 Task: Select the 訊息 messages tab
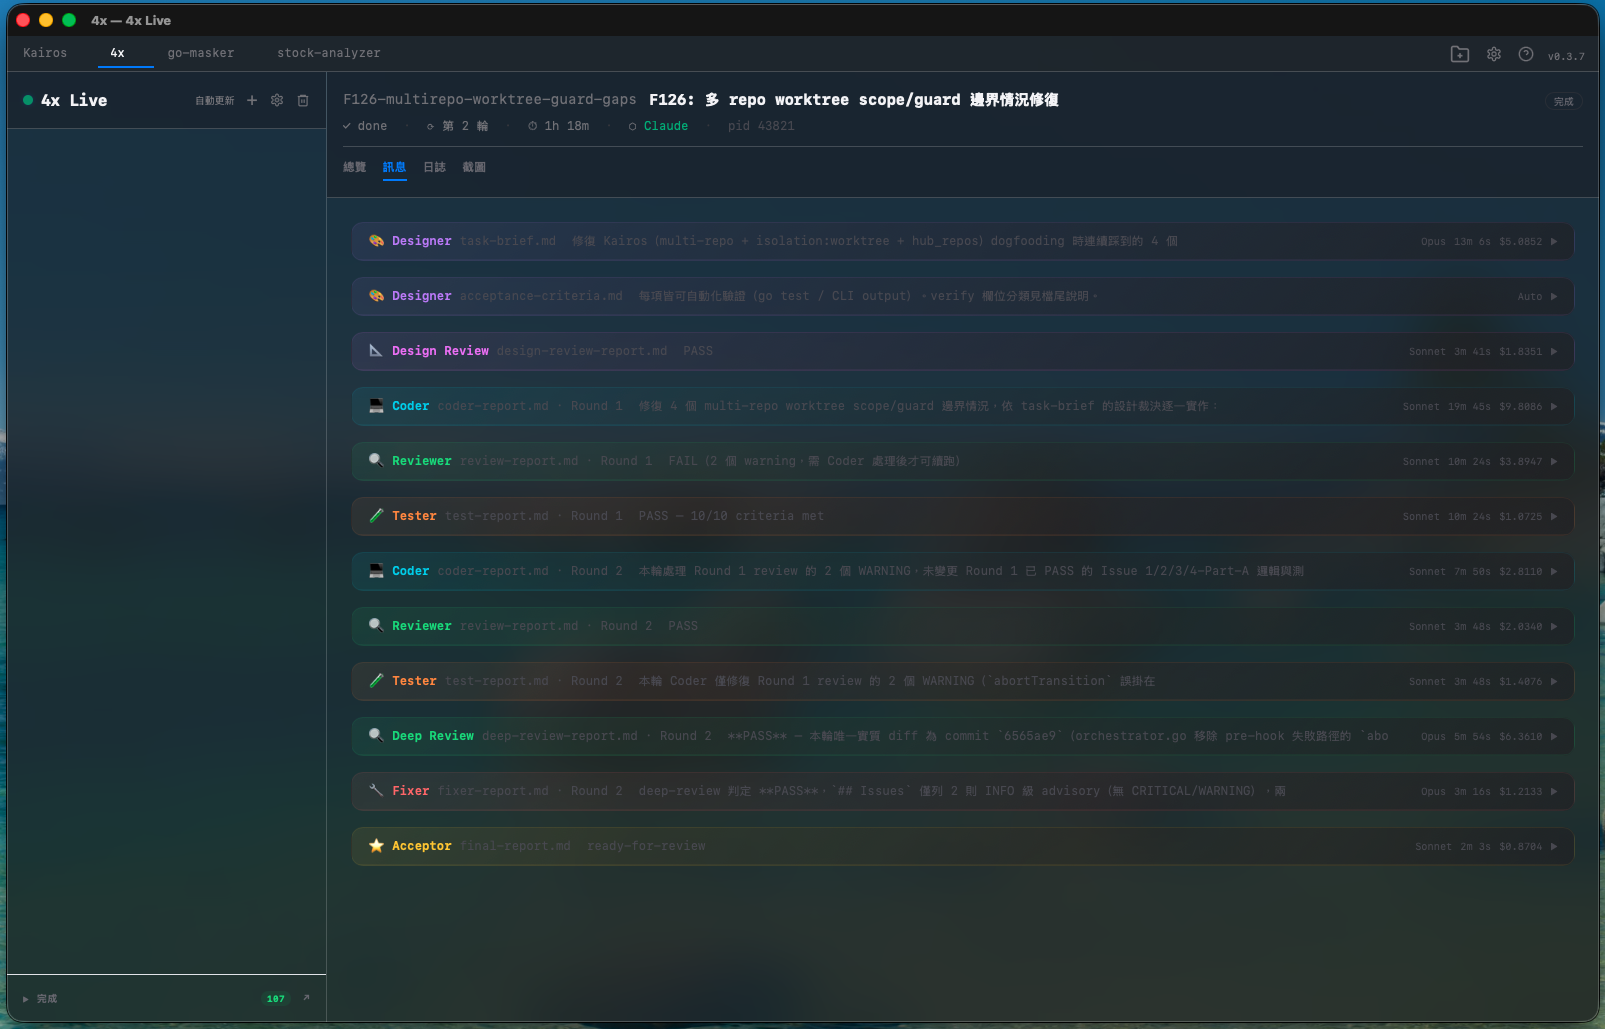[395, 167]
